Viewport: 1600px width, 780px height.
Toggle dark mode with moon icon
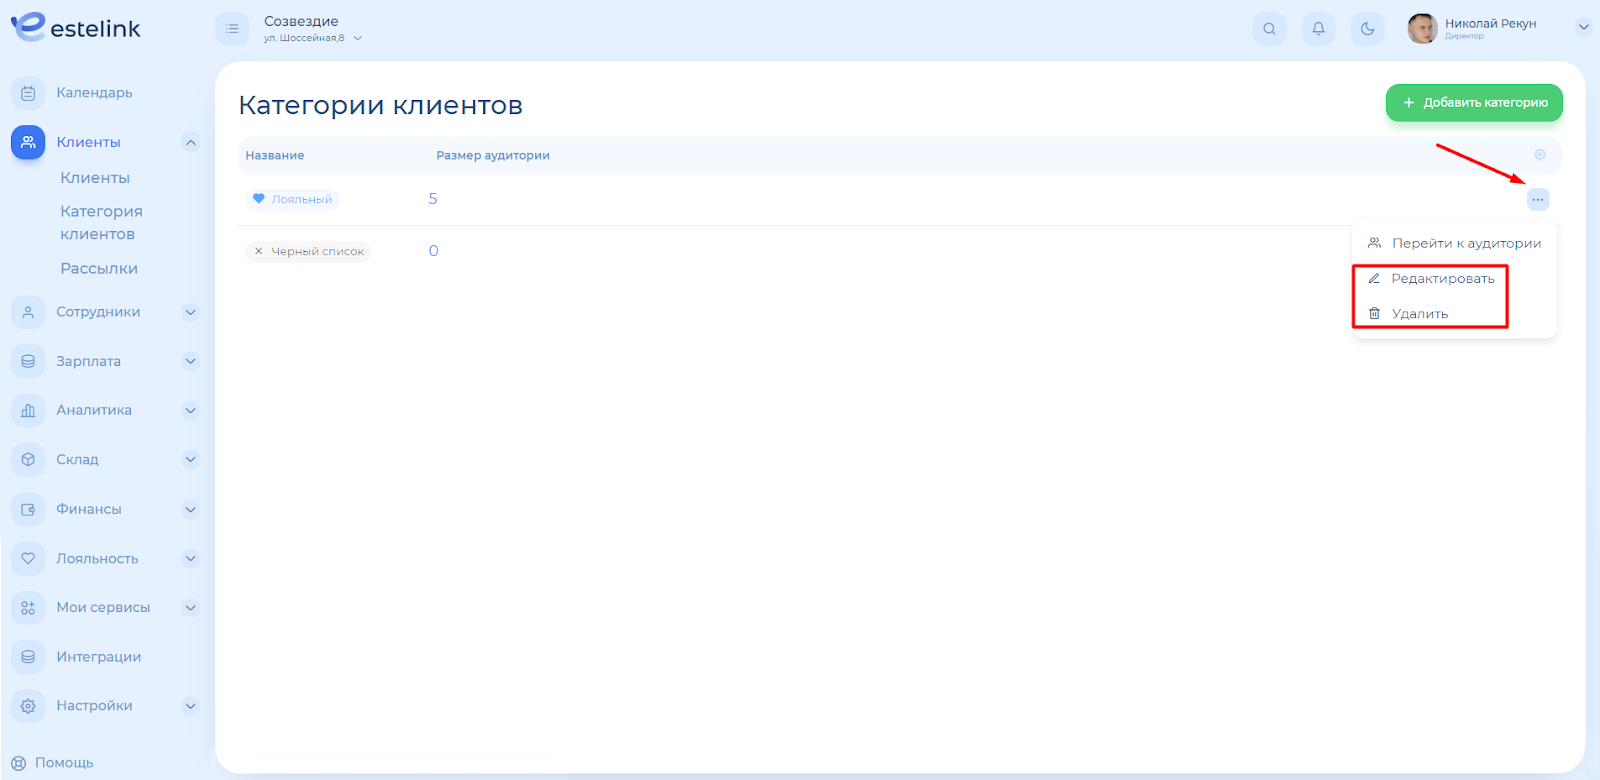coord(1367,29)
